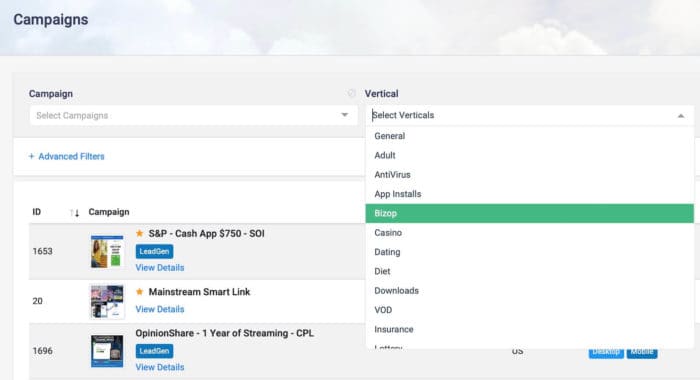Click star icon for S&P Cash App
Viewport: 700px width, 380px height.
pos(140,233)
